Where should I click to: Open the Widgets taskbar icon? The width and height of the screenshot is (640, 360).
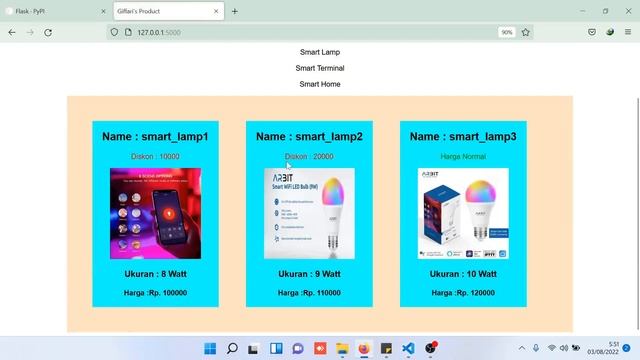click(276, 349)
